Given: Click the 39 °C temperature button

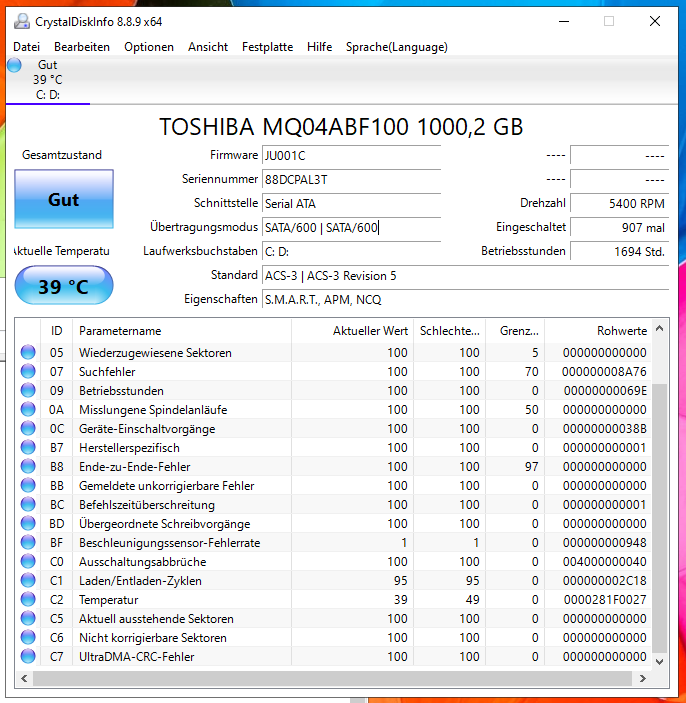Looking at the screenshot, I should (64, 286).
